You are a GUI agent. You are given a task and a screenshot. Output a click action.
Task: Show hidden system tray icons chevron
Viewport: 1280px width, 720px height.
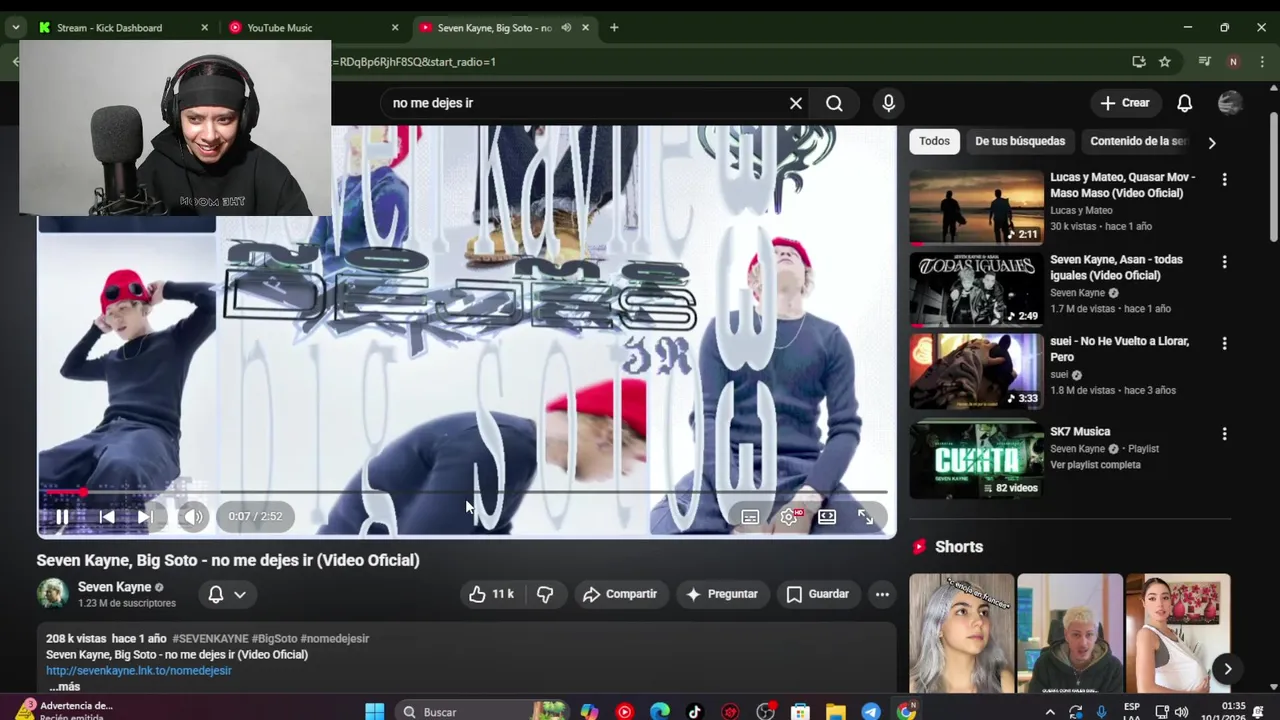pyautogui.click(x=1049, y=712)
